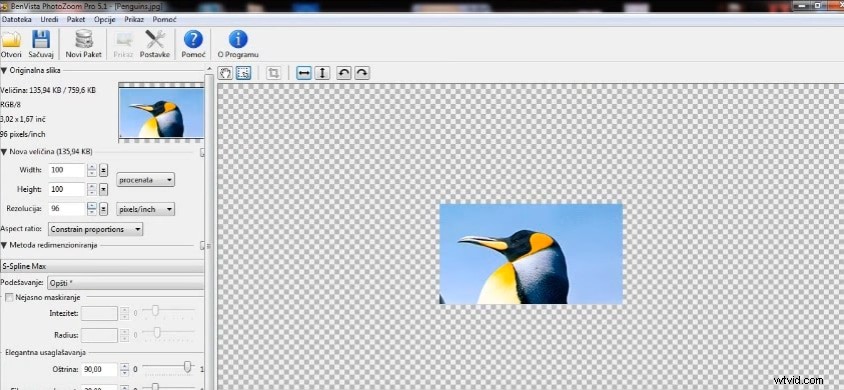Open the S-Spline Max method selector
This screenshot has height=390, width=844.
pos(102,266)
